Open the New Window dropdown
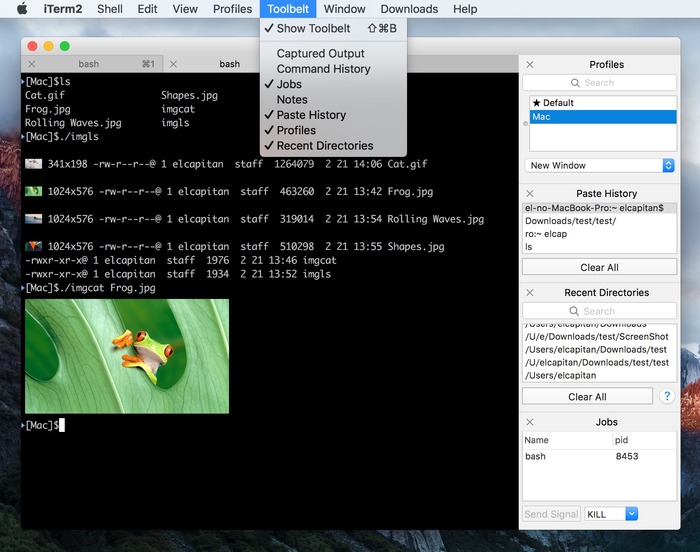The height and width of the screenshot is (552, 700). pos(600,165)
